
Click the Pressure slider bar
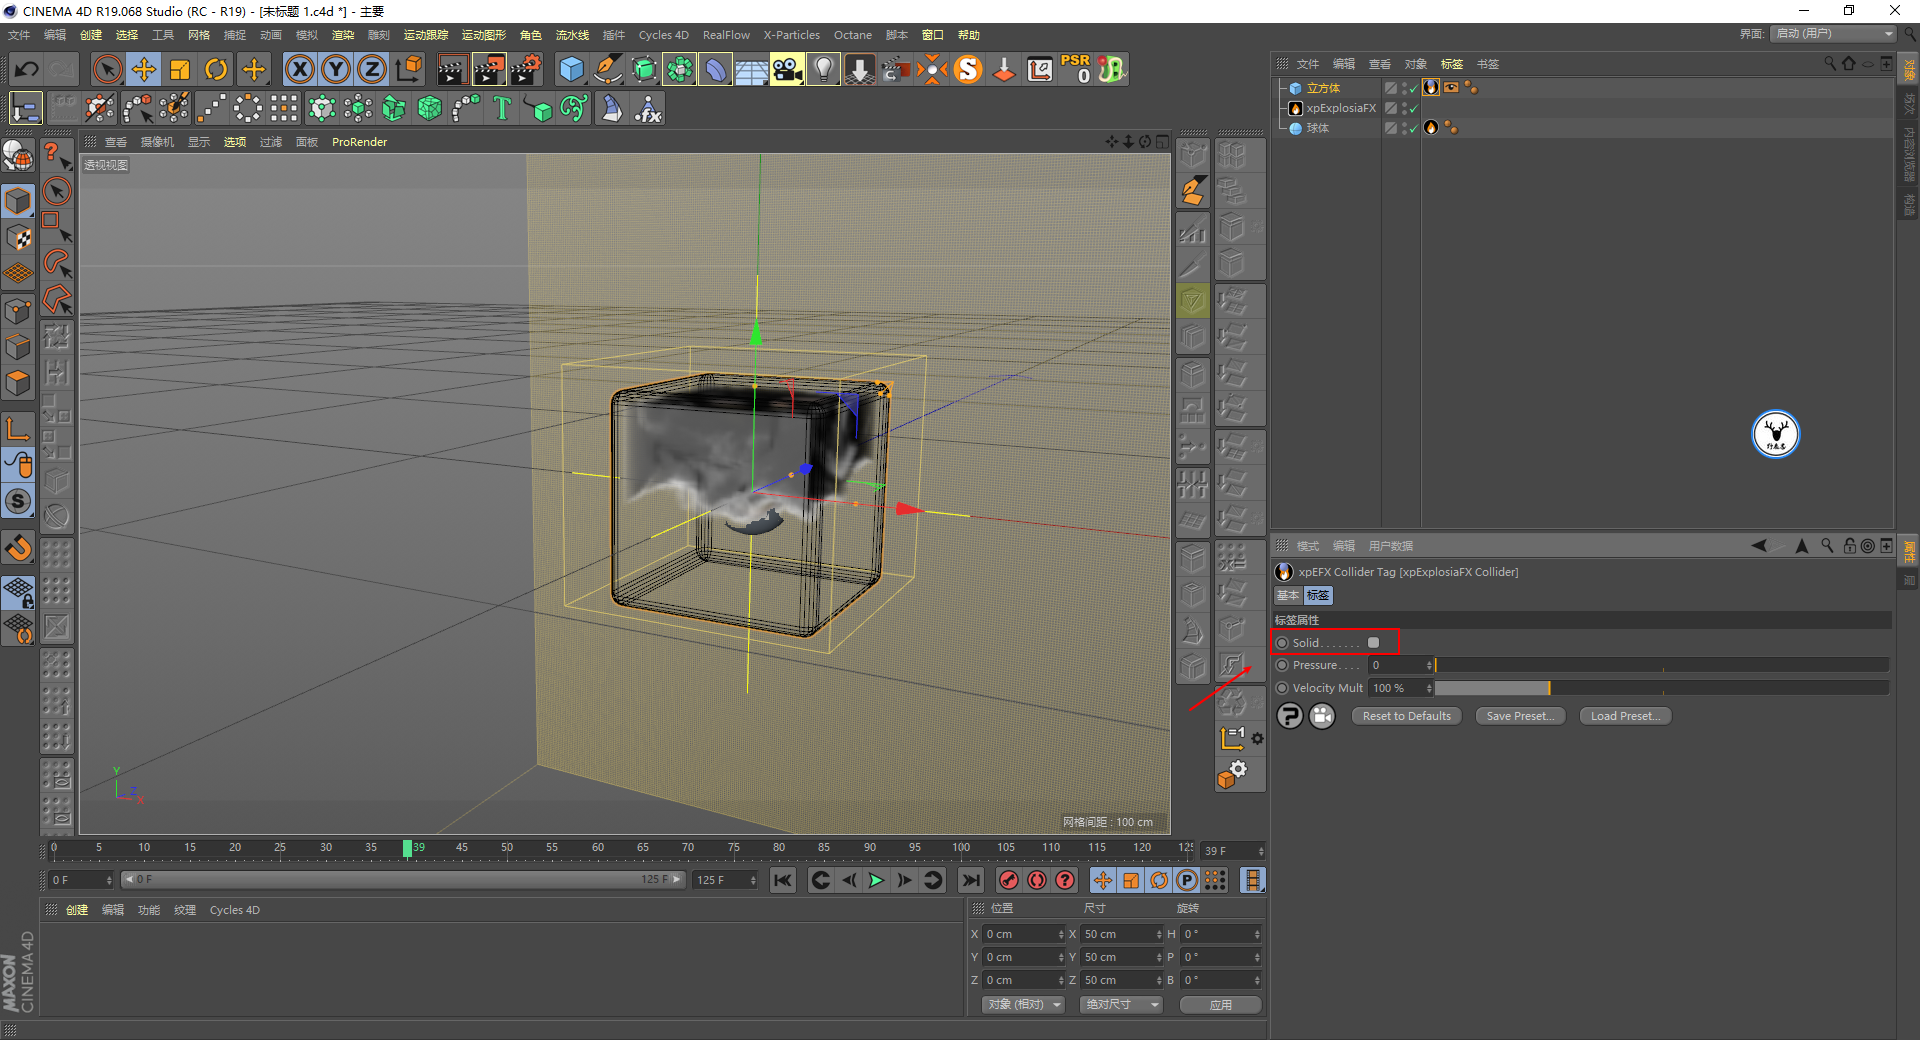1662,665
